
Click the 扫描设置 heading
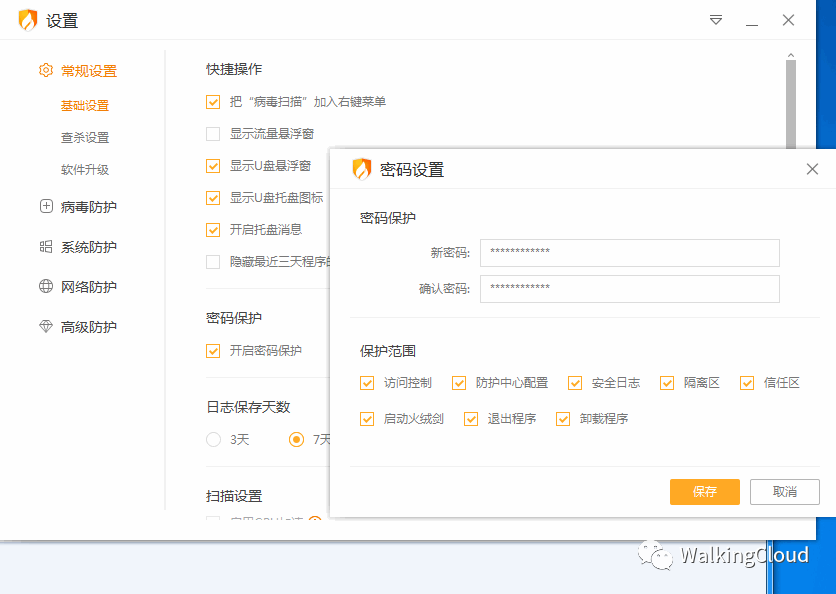(234, 496)
